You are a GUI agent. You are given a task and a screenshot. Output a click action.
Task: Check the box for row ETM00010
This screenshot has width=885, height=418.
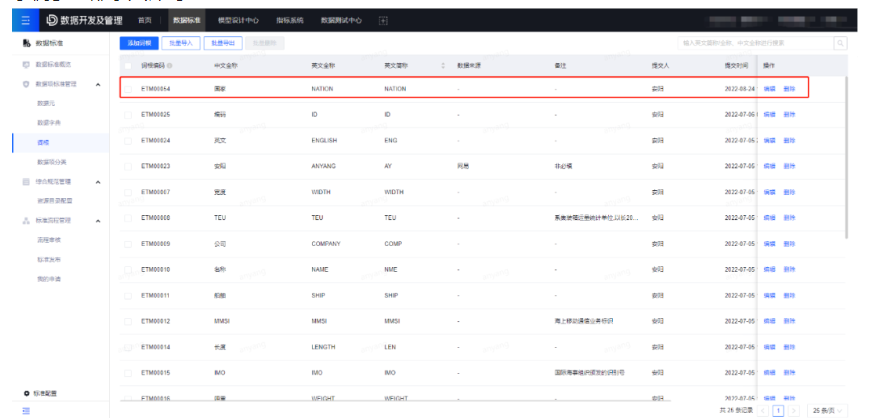pyautogui.click(x=128, y=270)
